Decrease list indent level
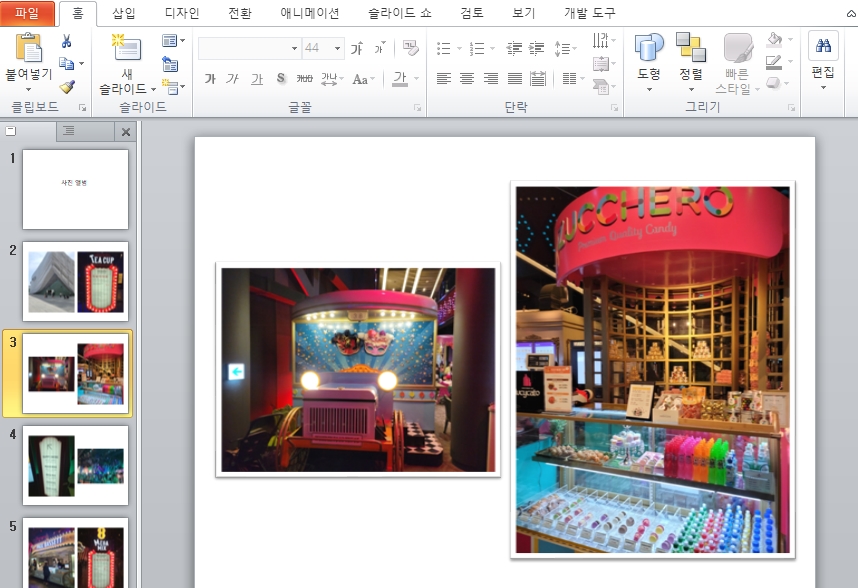Screen dimensions: 858x588 [514, 49]
